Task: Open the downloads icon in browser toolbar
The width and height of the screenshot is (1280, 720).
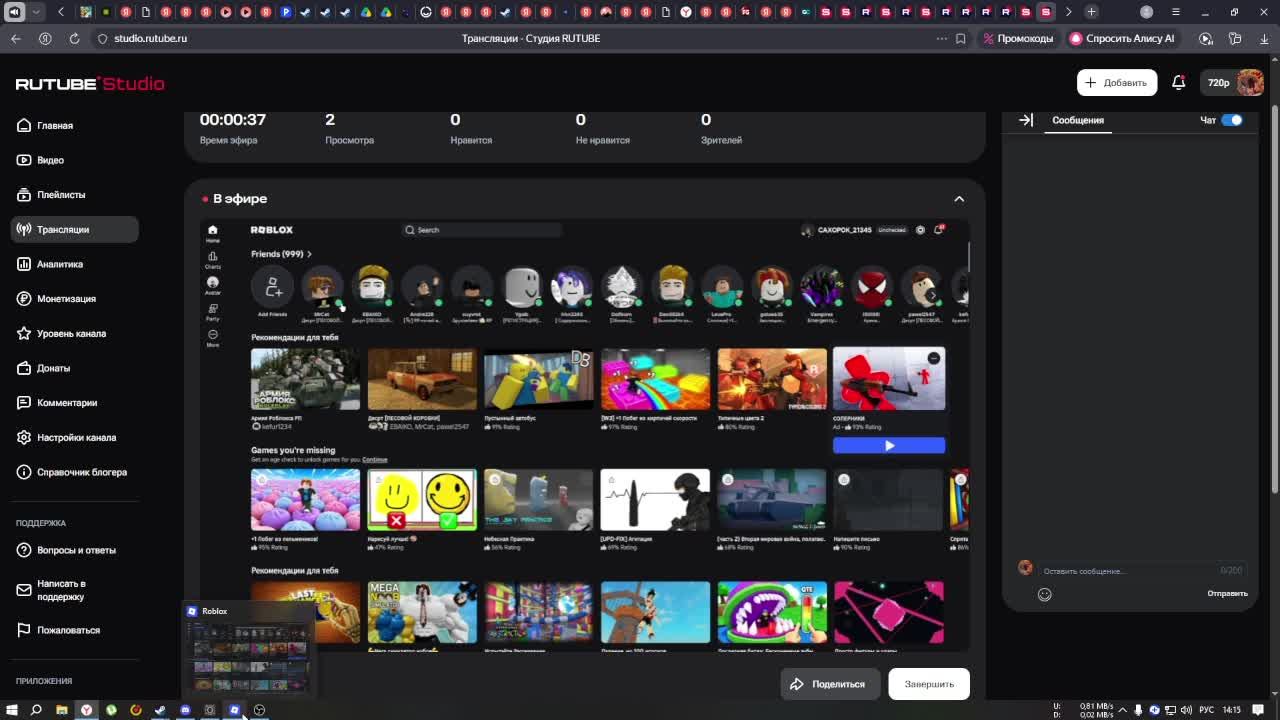Action: [1264, 38]
